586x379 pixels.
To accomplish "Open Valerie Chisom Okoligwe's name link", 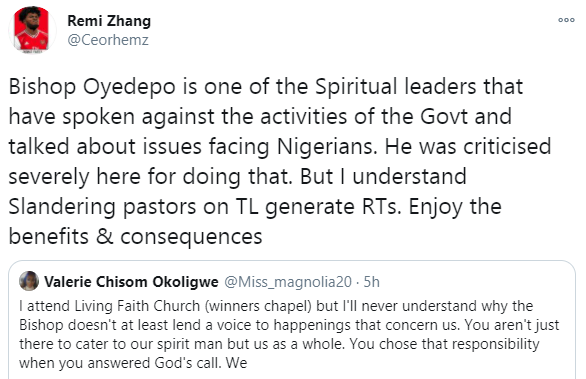I will pos(131,282).
